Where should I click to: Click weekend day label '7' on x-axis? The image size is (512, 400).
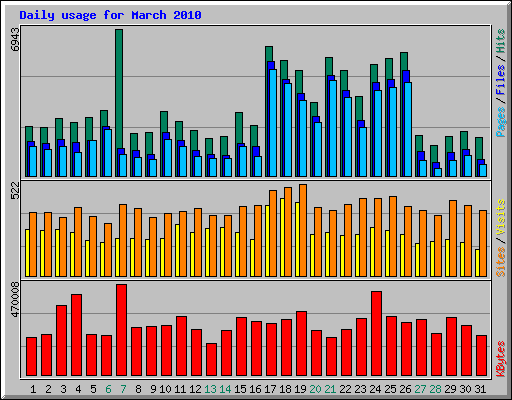(x=123, y=389)
